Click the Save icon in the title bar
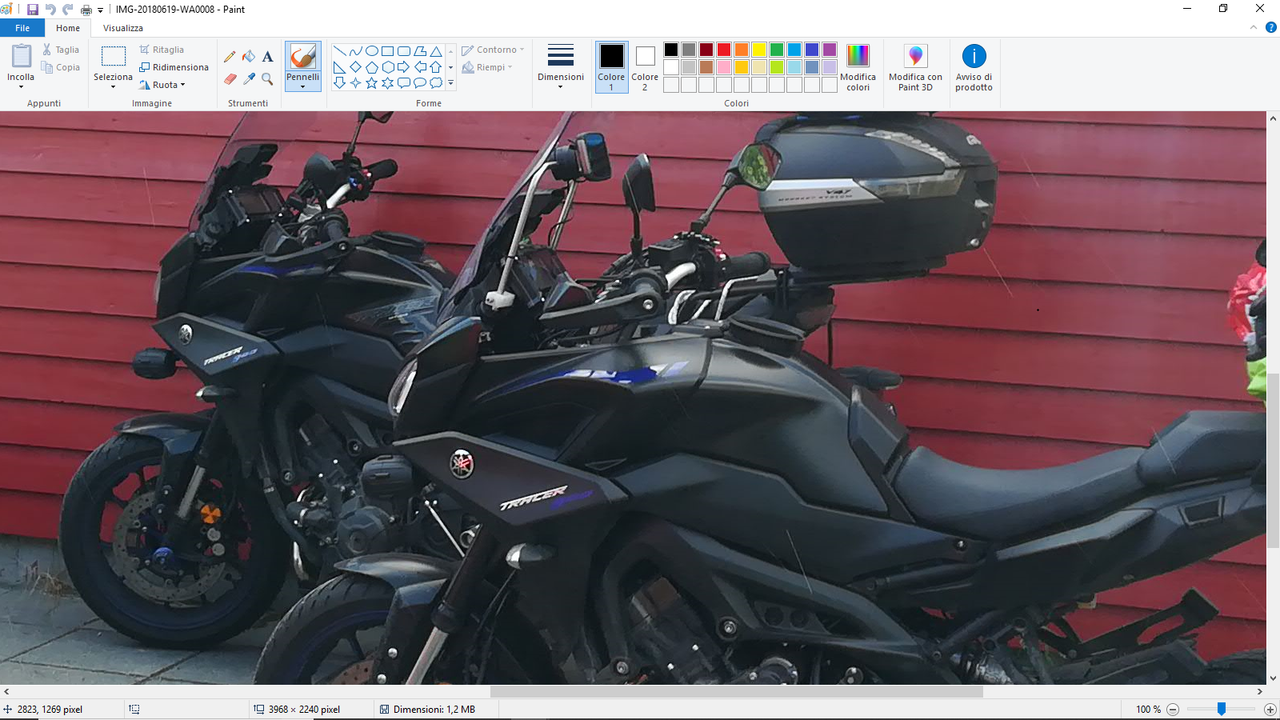 click(33, 9)
